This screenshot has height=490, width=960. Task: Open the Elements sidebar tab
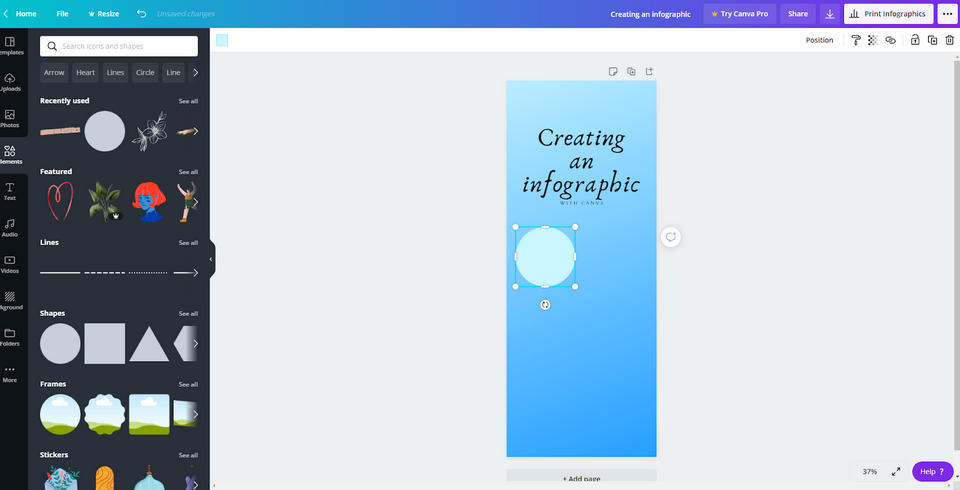click(x=10, y=155)
